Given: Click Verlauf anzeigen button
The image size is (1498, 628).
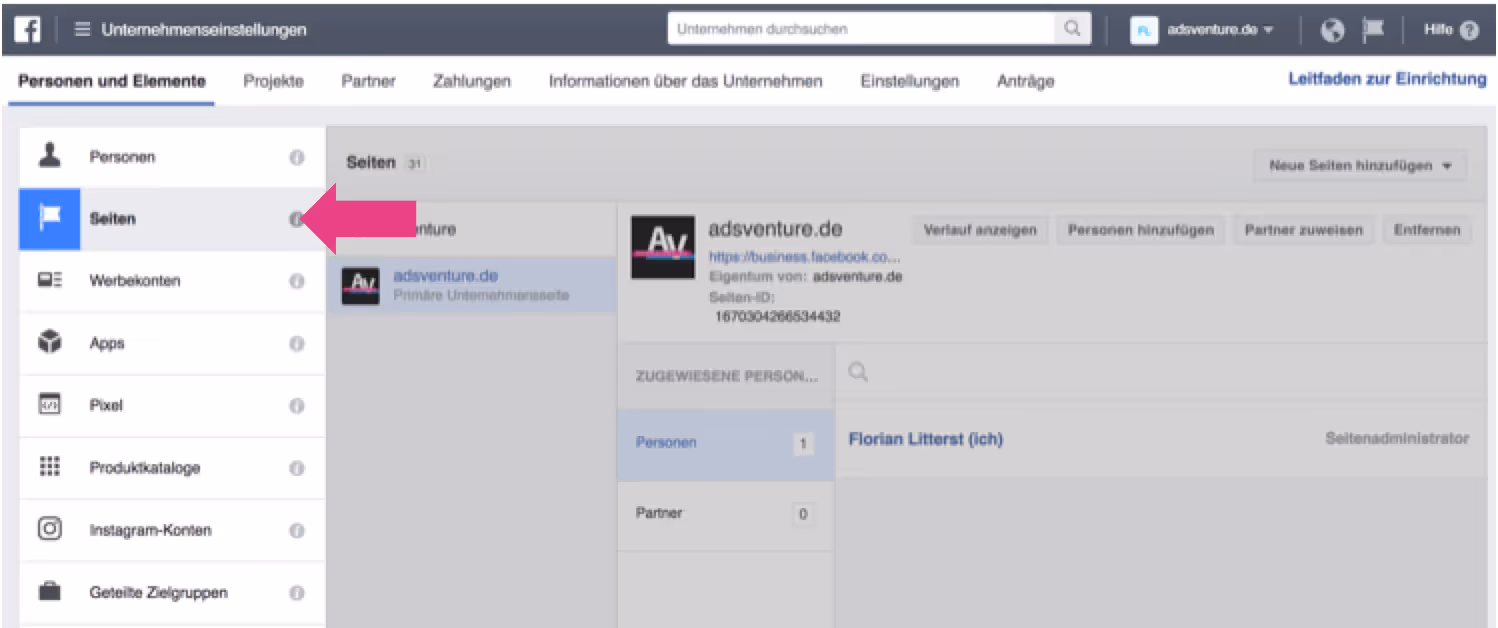Looking at the screenshot, I should coord(980,230).
